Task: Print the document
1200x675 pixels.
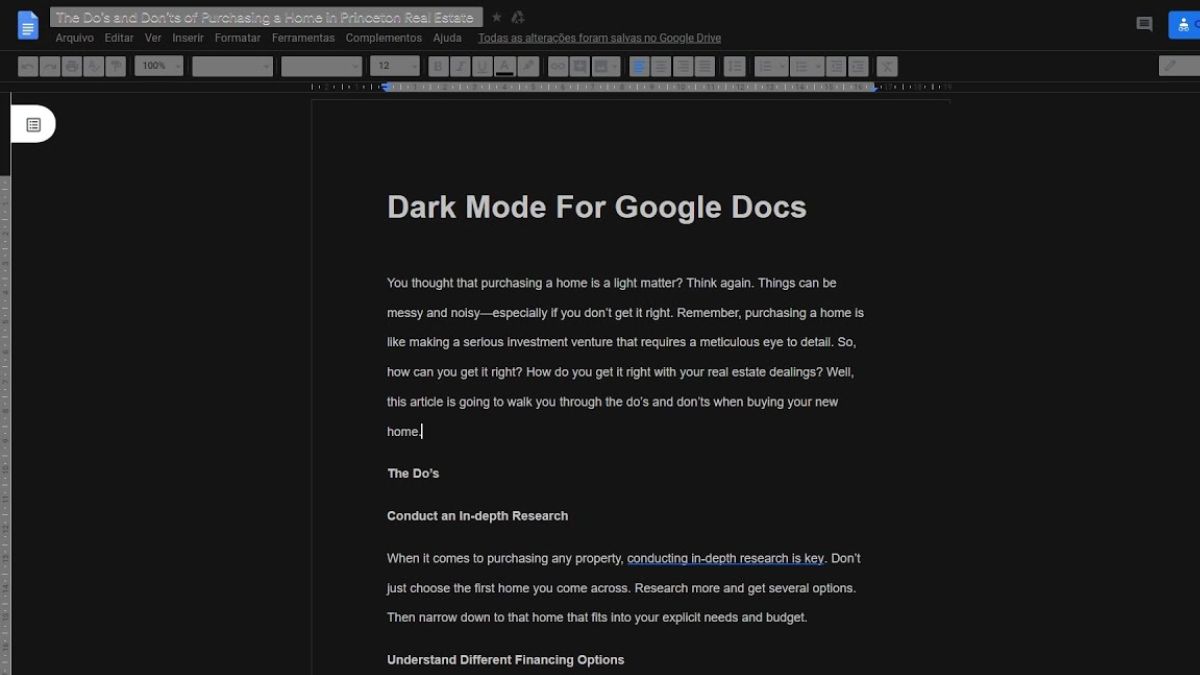Action: point(72,66)
